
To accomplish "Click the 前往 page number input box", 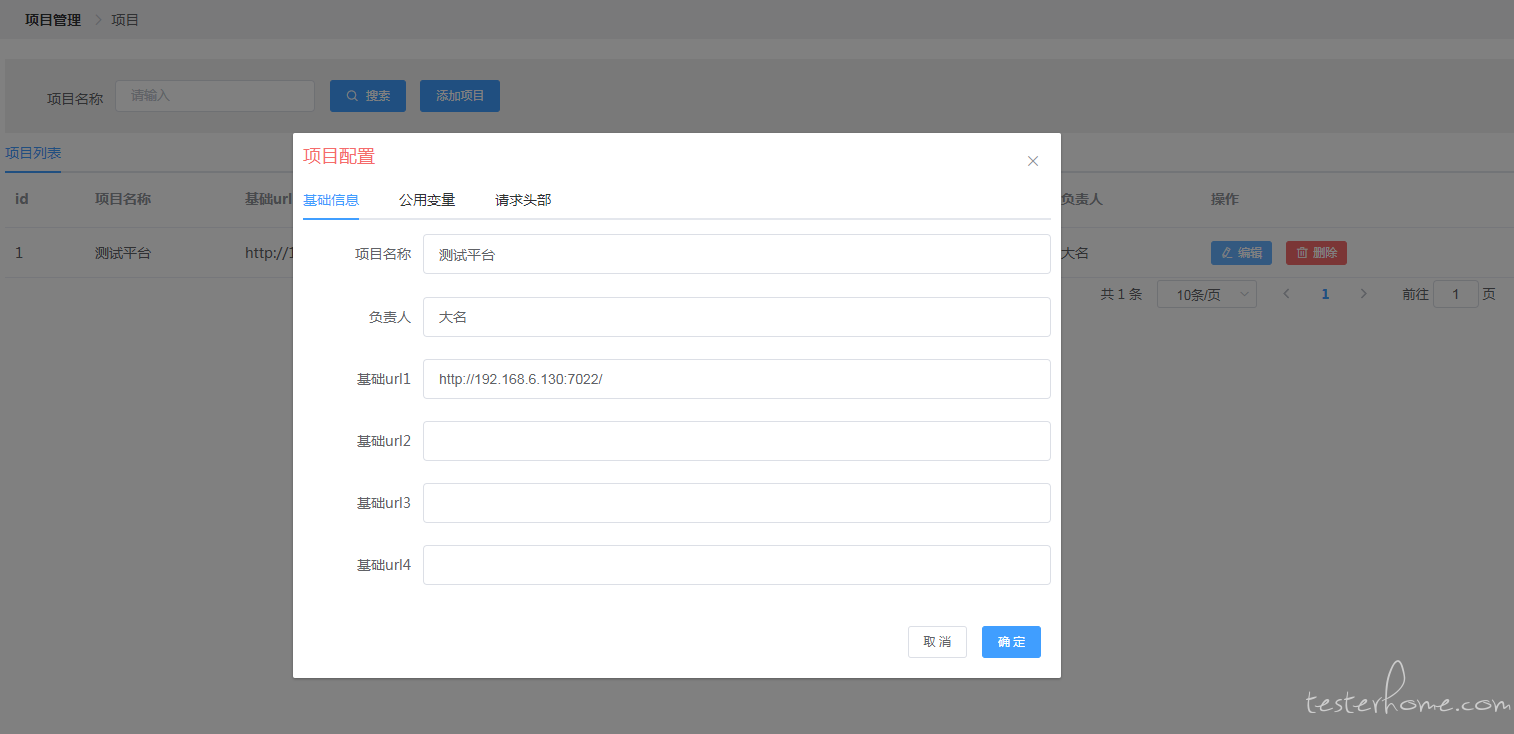I will point(1456,294).
